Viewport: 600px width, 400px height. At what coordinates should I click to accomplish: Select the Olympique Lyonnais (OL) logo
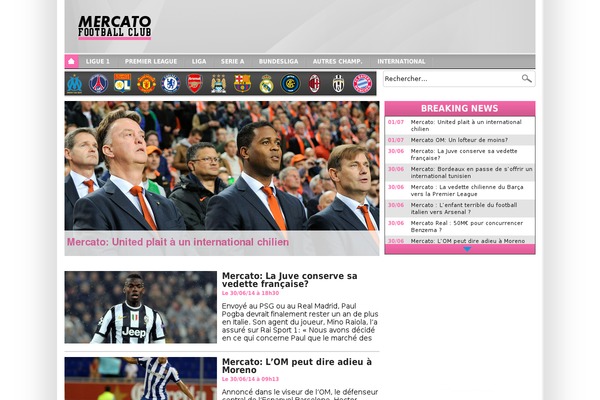pyautogui.click(x=122, y=83)
